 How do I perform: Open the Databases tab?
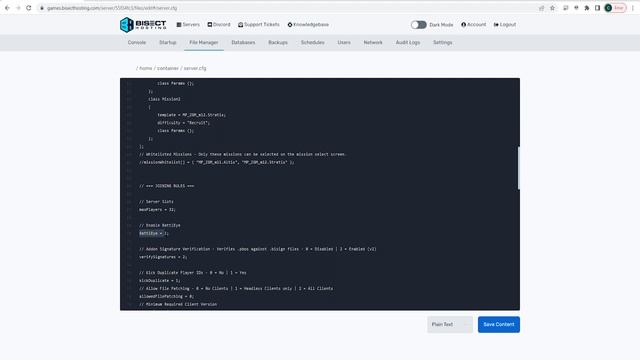[x=243, y=42]
